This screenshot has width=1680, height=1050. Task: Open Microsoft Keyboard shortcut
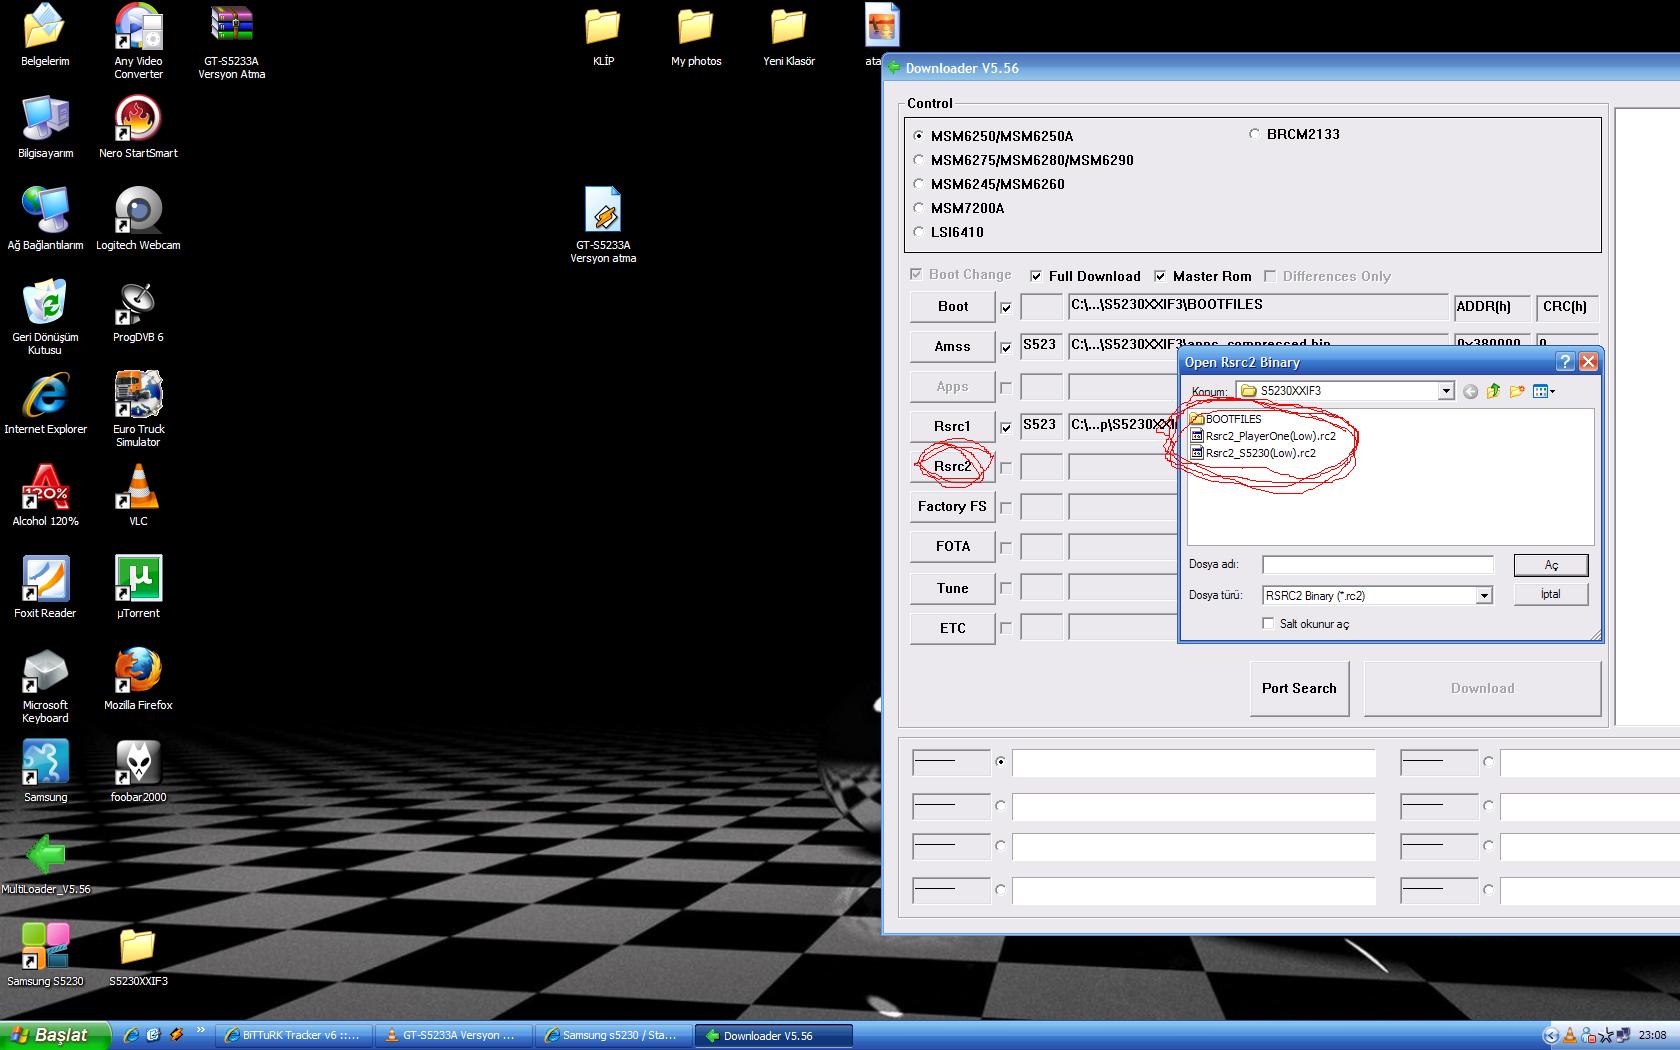click(x=45, y=685)
